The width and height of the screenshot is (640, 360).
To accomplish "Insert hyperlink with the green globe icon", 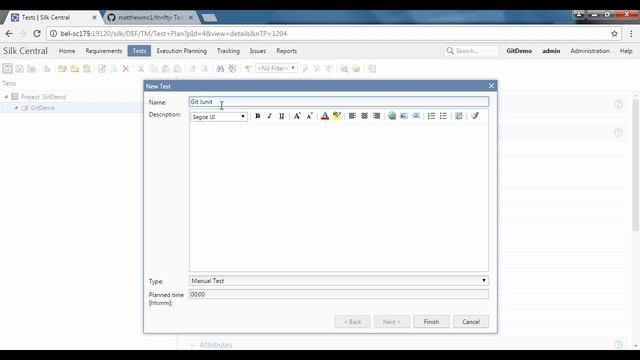I will pos(392,116).
